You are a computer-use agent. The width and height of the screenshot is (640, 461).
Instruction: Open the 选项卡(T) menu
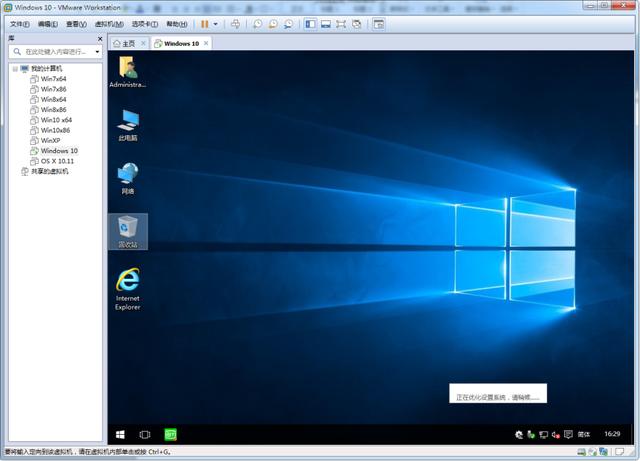pos(144,24)
